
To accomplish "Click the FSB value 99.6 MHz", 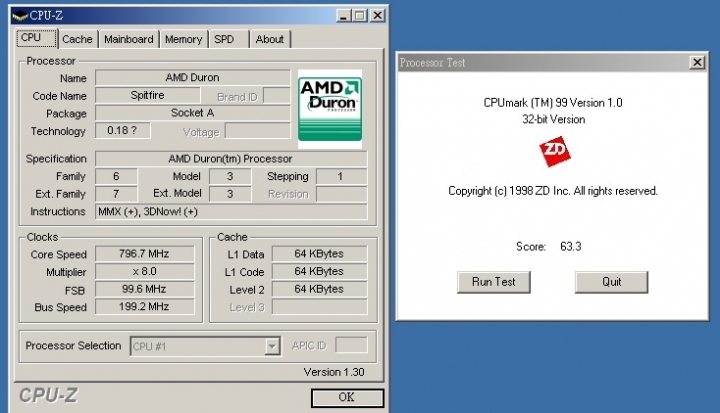I will coord(145,289).
